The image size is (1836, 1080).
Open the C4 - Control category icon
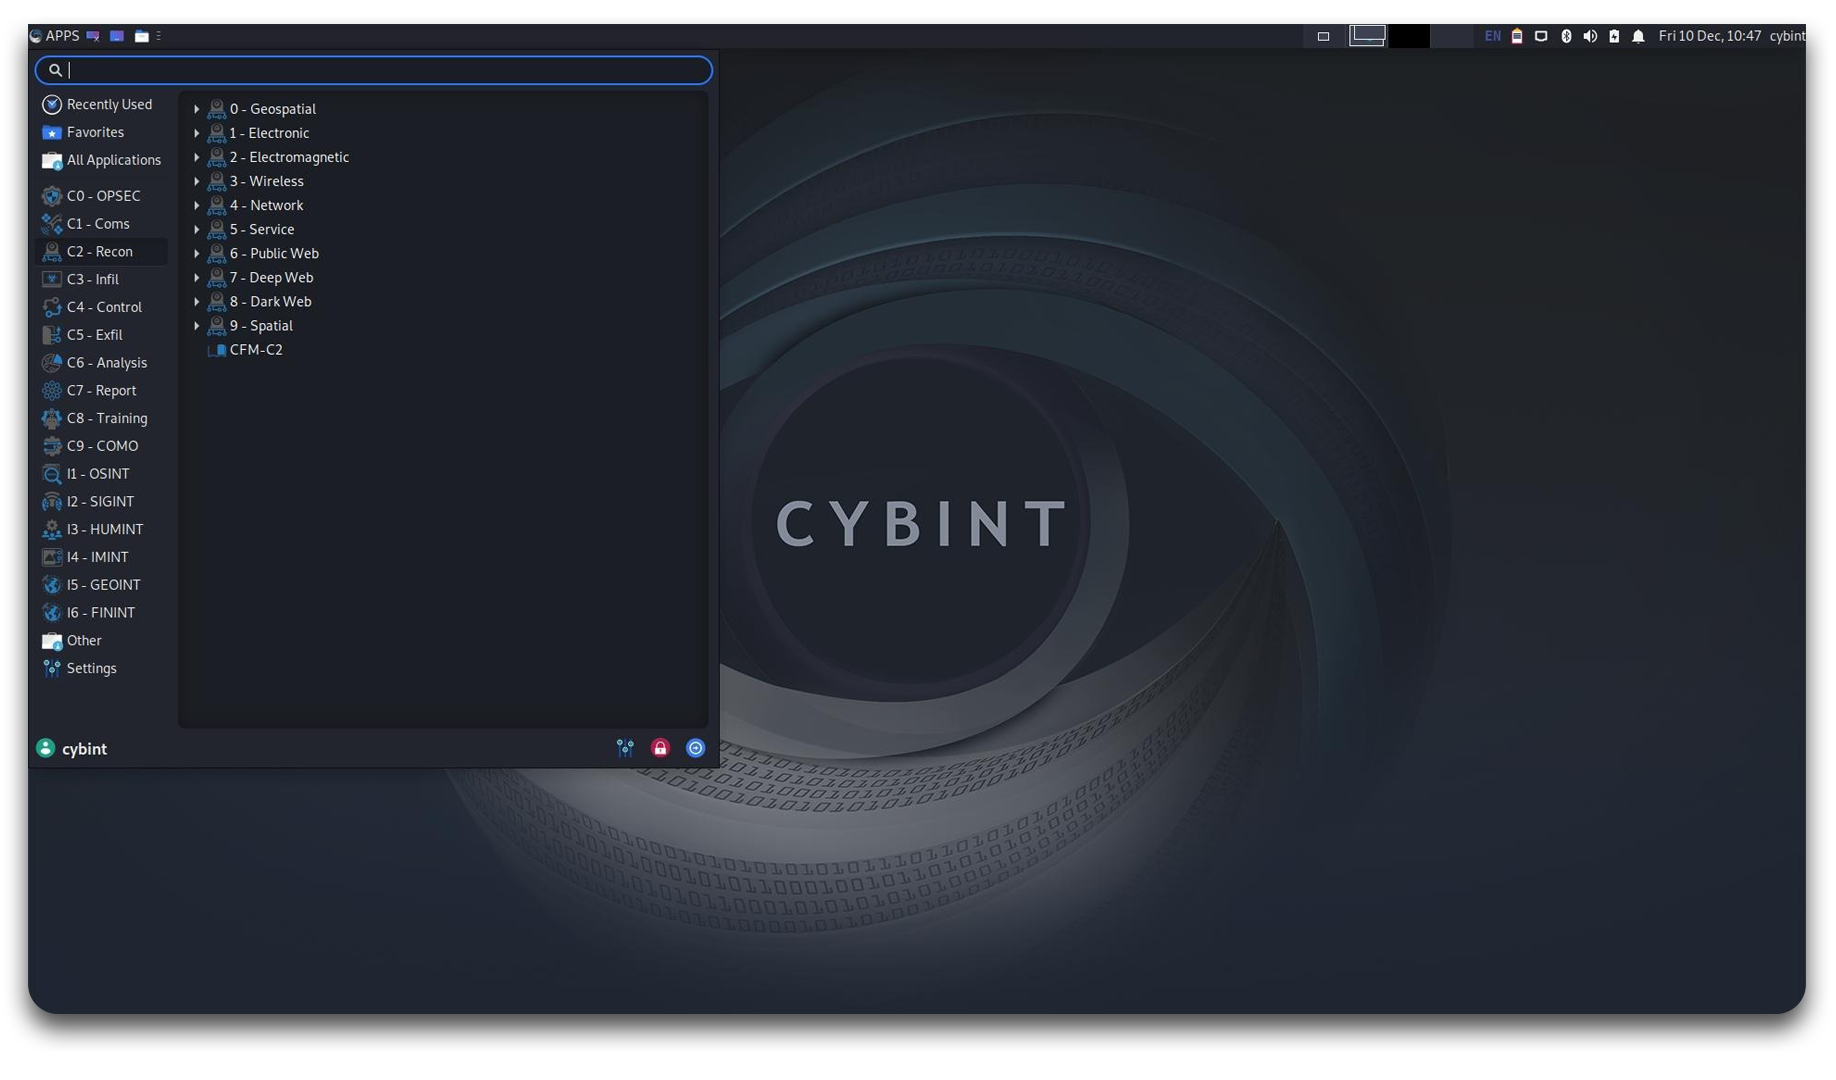52,307
